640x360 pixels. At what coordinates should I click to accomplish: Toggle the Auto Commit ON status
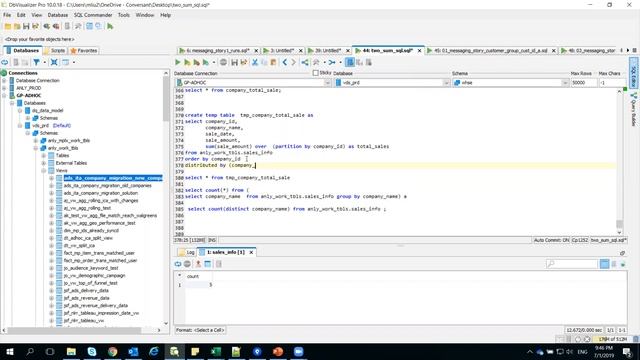[x=551, y=240]
